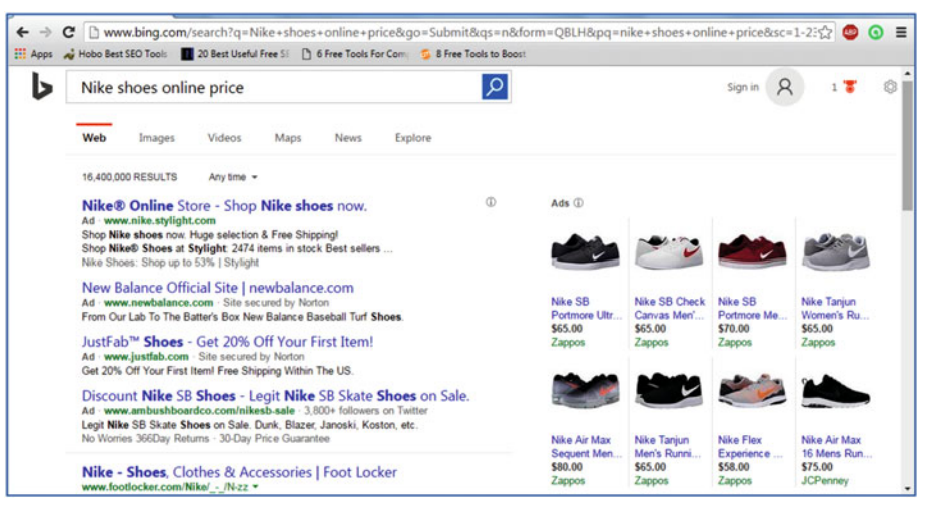Click the page icon in address bar
The height and width of the screenshot is (518, 946).
pos(93,33)
